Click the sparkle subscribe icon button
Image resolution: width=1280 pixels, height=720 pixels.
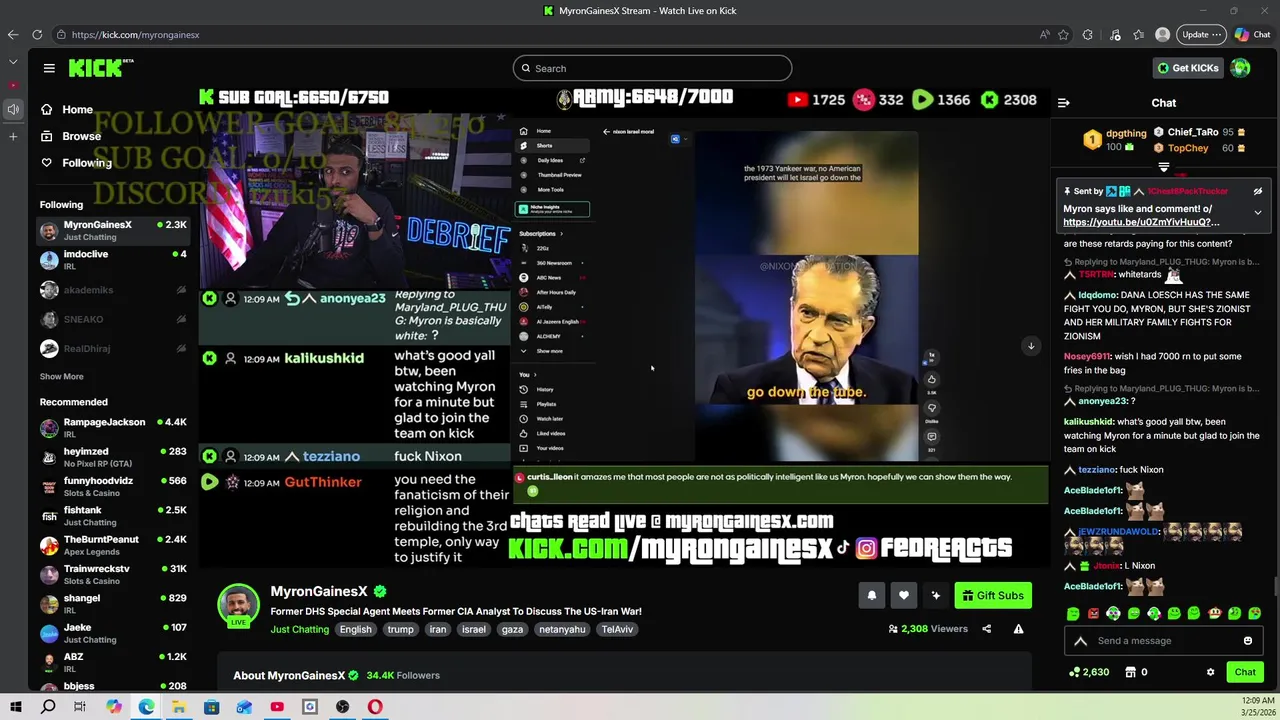[x=936, y=595]
